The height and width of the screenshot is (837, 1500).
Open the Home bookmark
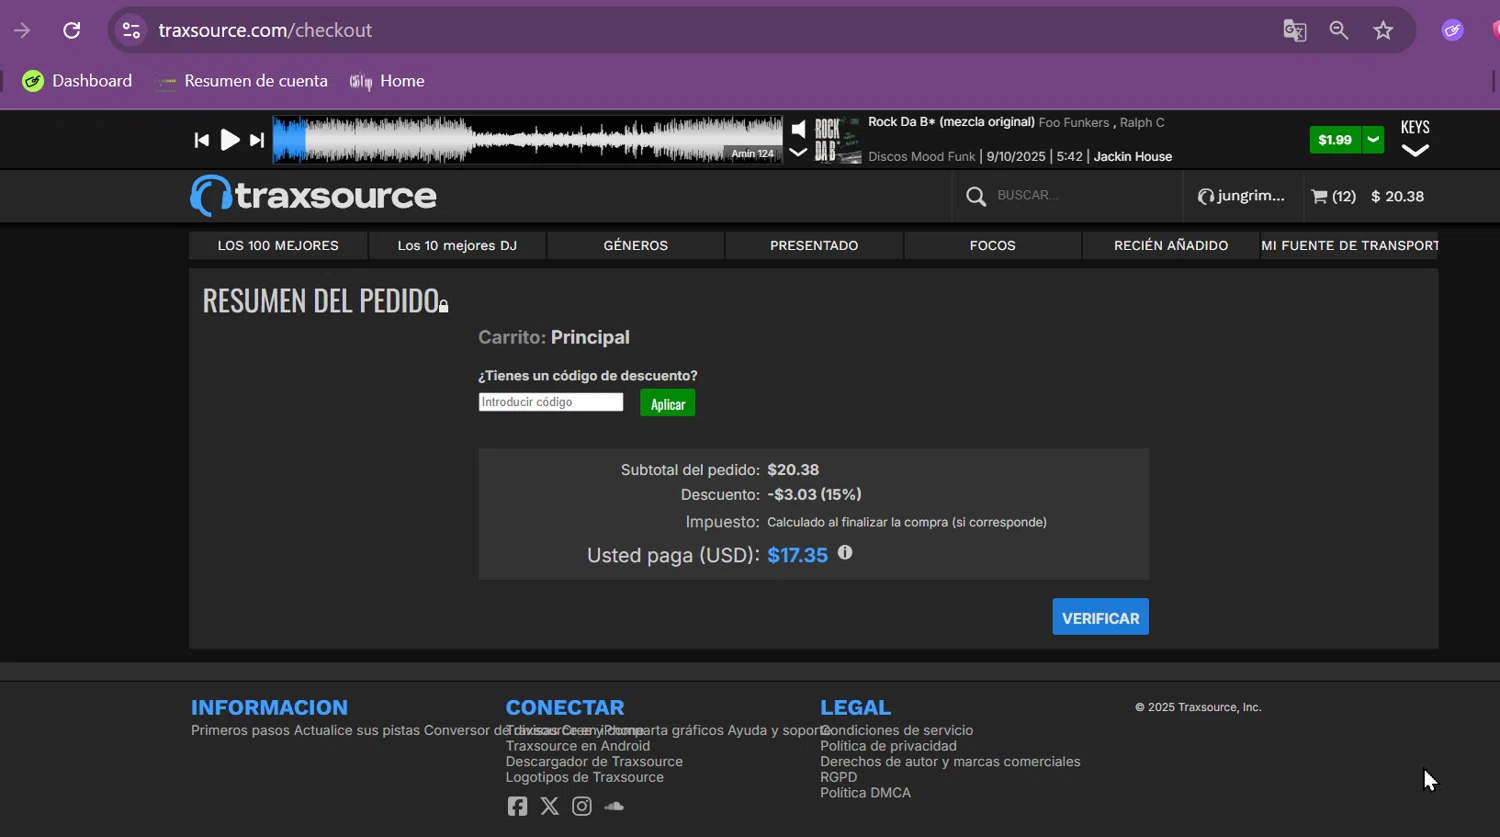click(x=387, y=81)
